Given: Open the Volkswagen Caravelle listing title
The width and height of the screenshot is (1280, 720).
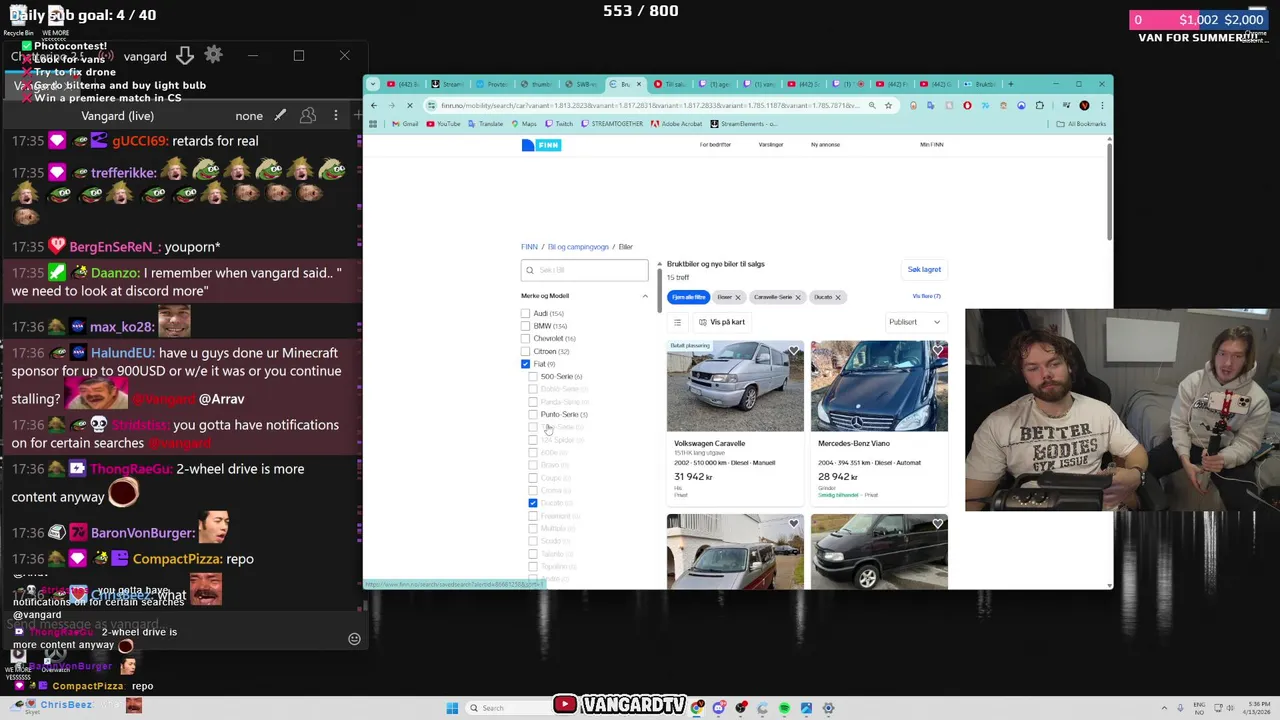Looking at the screenshot, I should point(709,443).
